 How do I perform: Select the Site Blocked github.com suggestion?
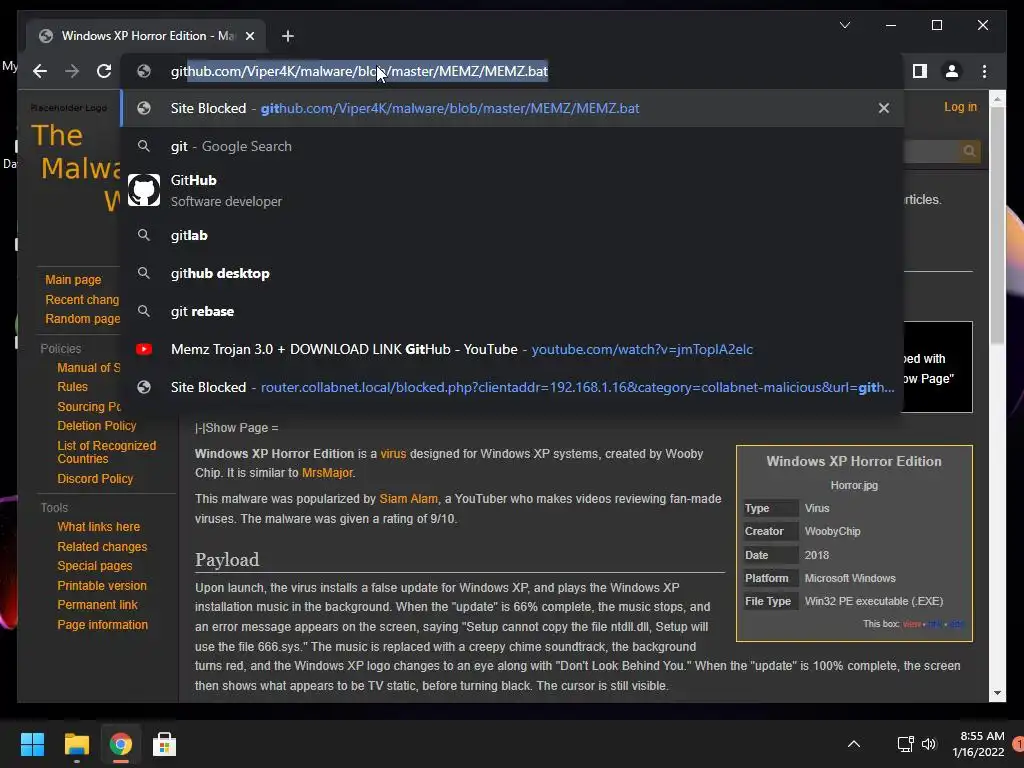[513, 108]
